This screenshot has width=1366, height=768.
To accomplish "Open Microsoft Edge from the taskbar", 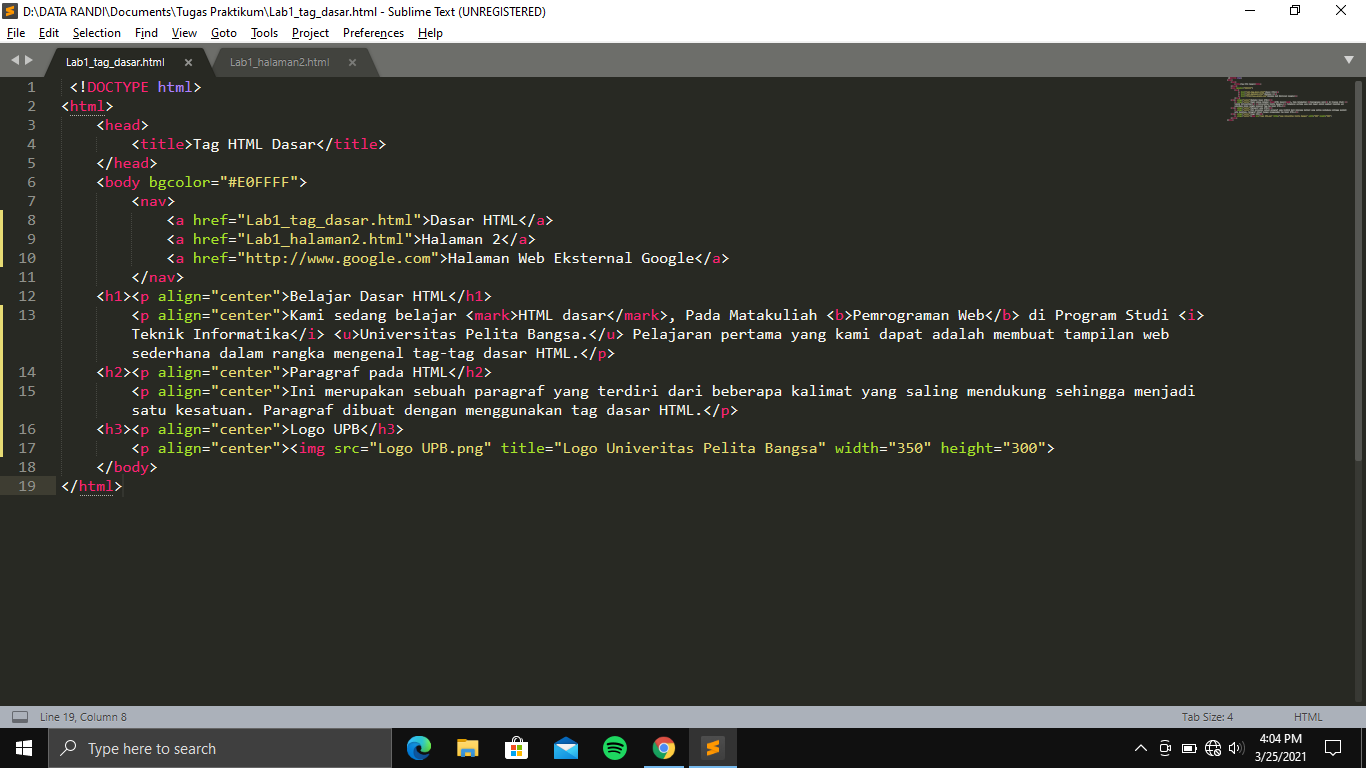I will tap(418, 747).
